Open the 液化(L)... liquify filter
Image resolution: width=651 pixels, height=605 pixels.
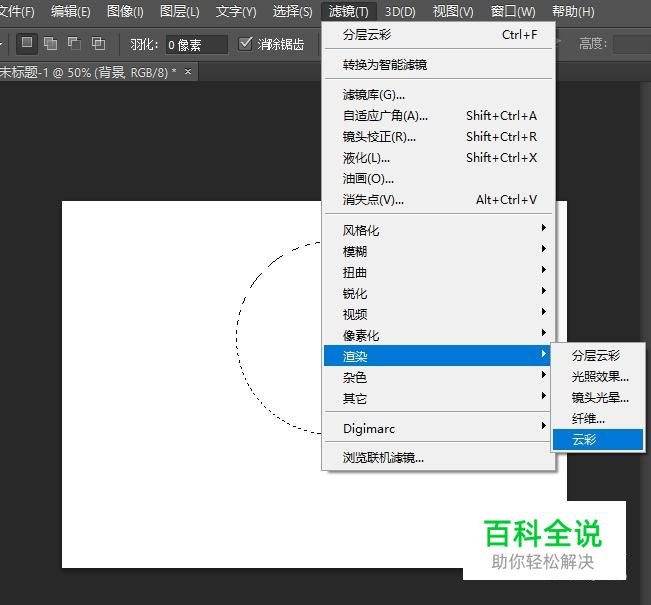(438, 158)
